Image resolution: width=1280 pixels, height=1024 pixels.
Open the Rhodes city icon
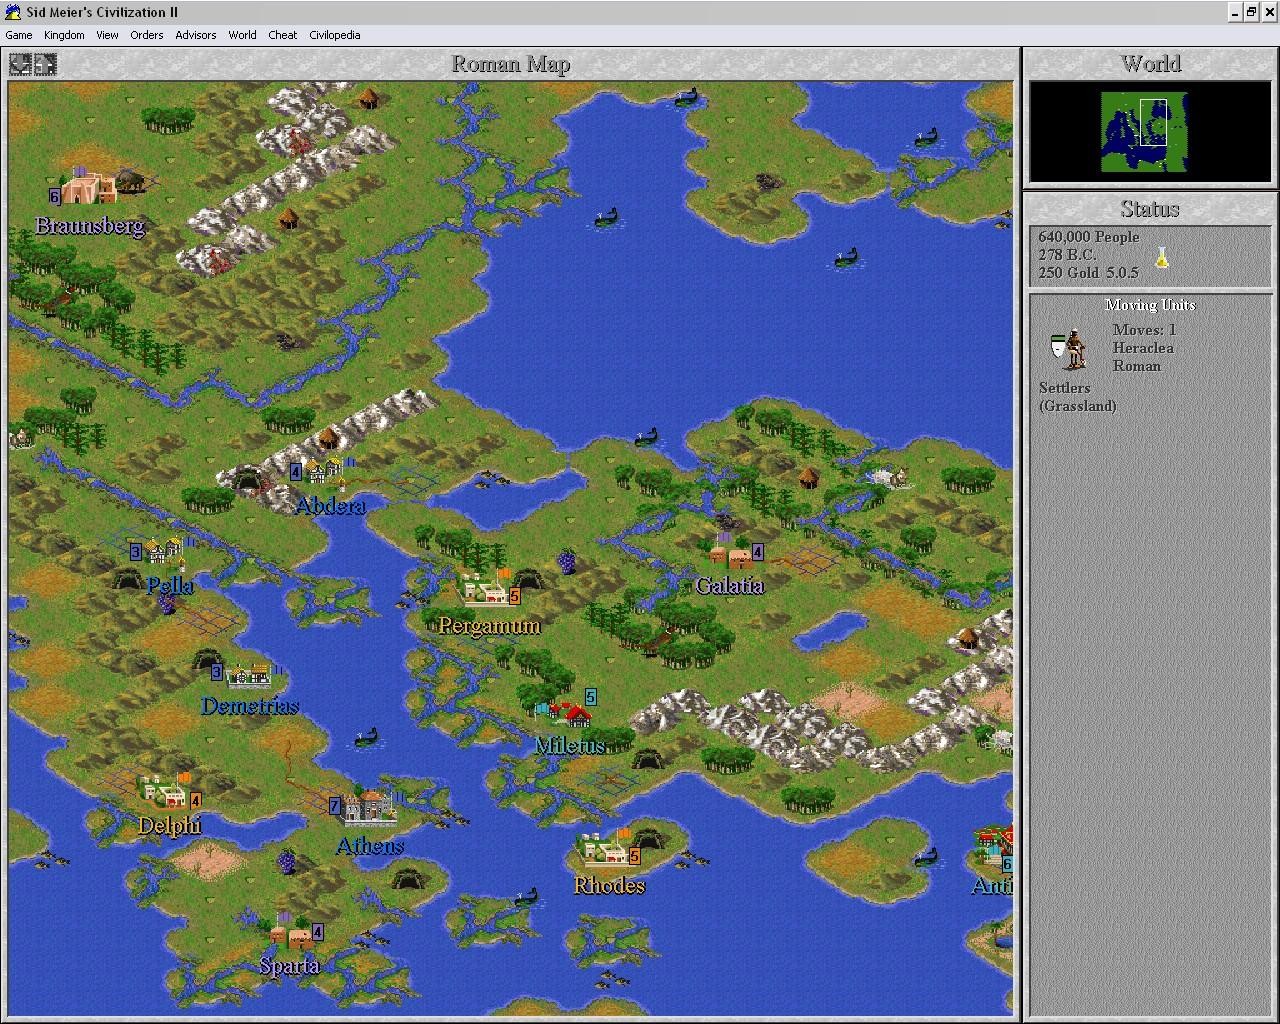pyautogui.click(x=604, y=850)
